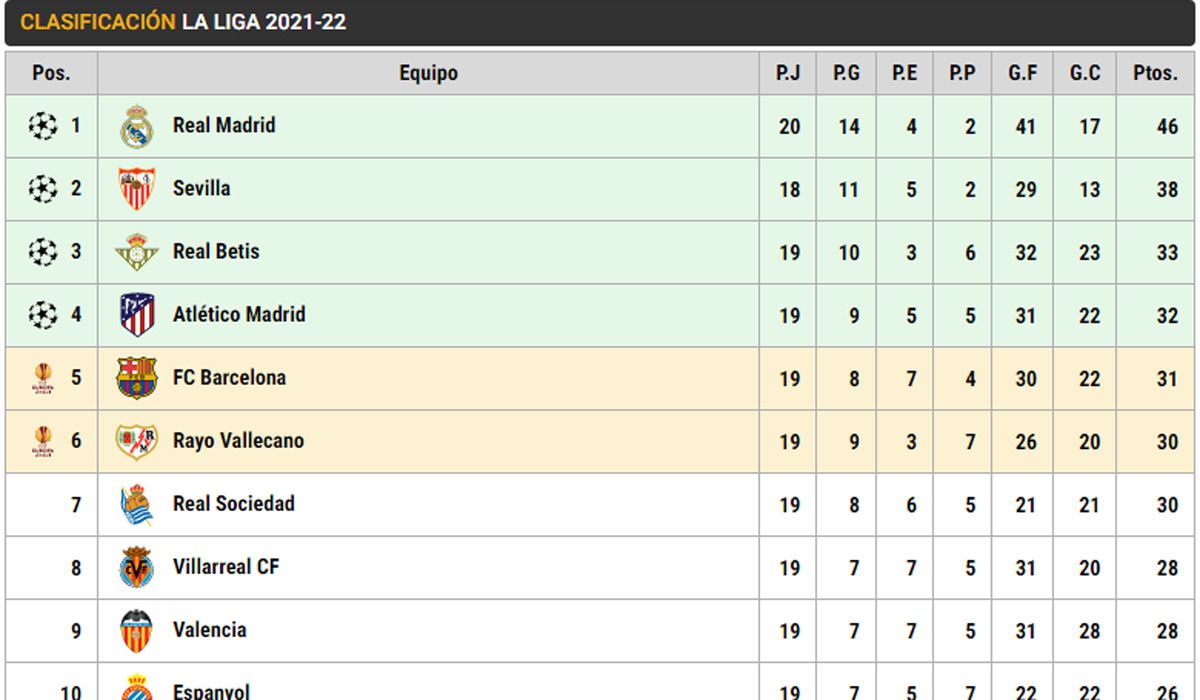Click the Real Madrid club crest
Image resolution: width=1200 pixels, height=700 pixels.
137,127
